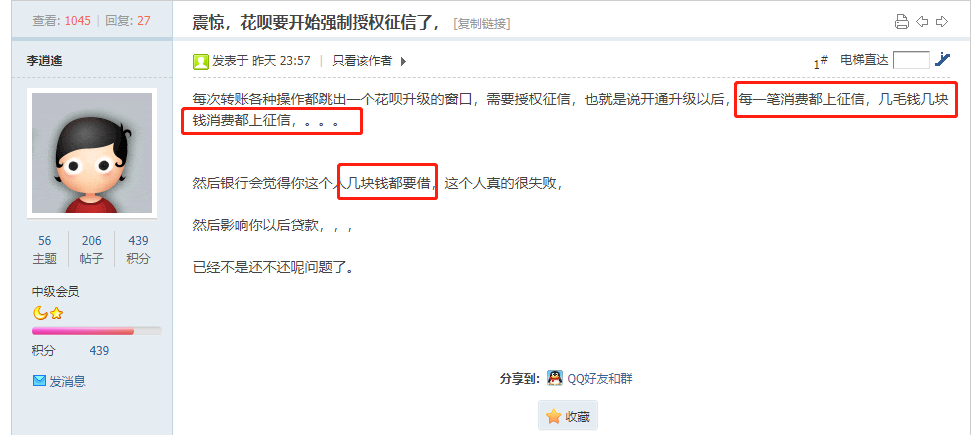The image size is (979, 435).
Task: Open 李逍遥 user profile name
Action: pyautogui.click(x=44, y=61)
